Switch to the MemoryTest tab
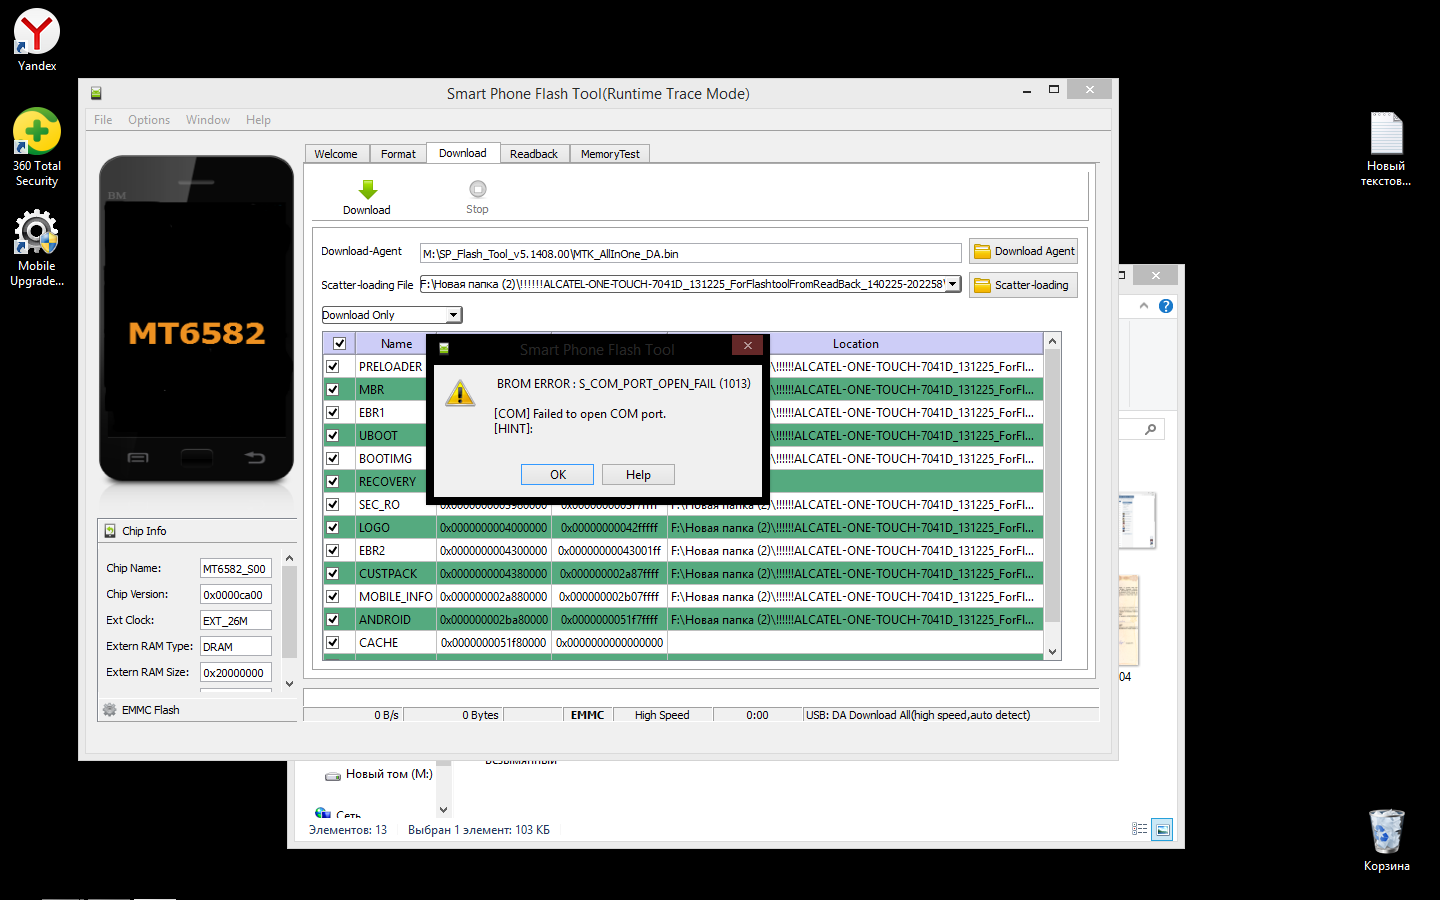The image size is (1440, 900). [x=610, y=154]
